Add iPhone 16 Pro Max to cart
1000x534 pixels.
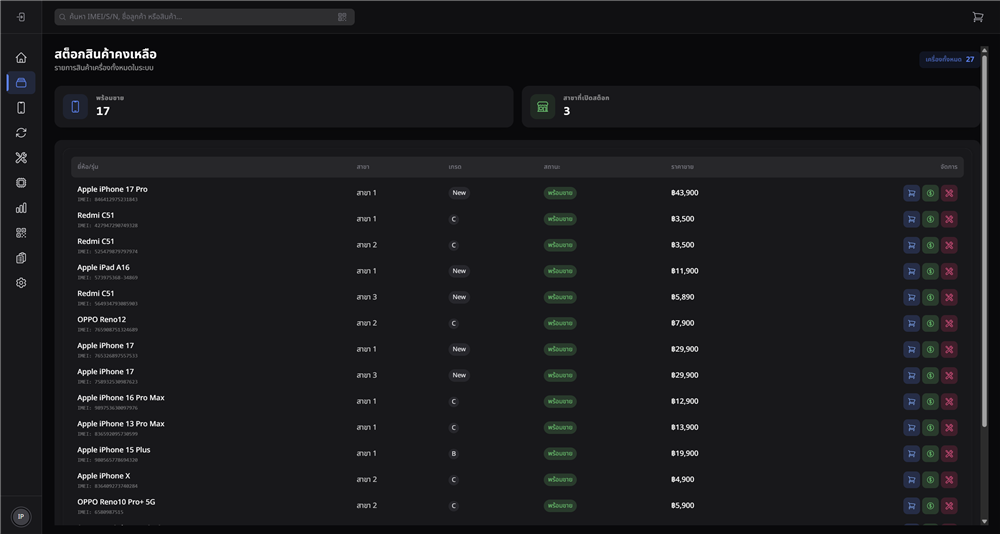[x=911, y=401]
